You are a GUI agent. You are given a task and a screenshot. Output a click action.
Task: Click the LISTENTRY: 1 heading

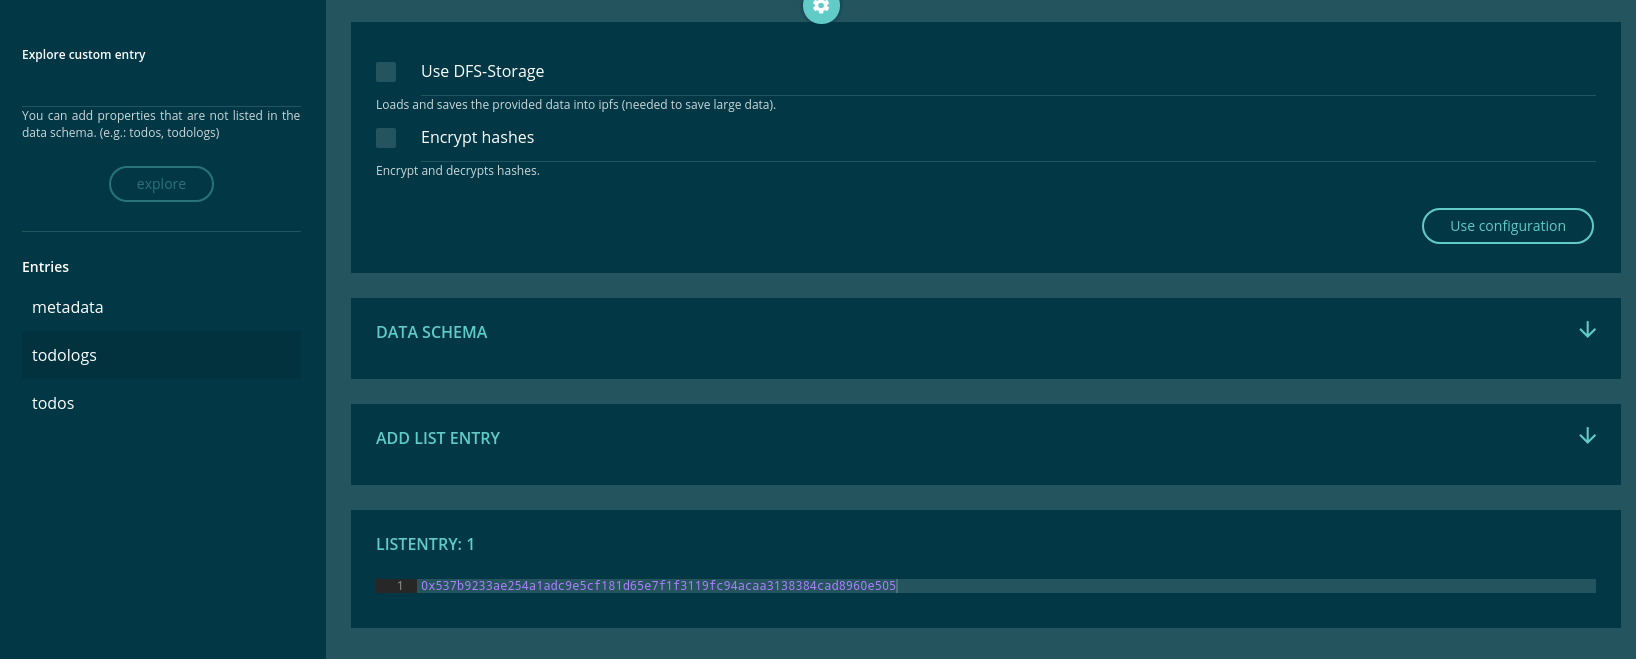(425, 544)
